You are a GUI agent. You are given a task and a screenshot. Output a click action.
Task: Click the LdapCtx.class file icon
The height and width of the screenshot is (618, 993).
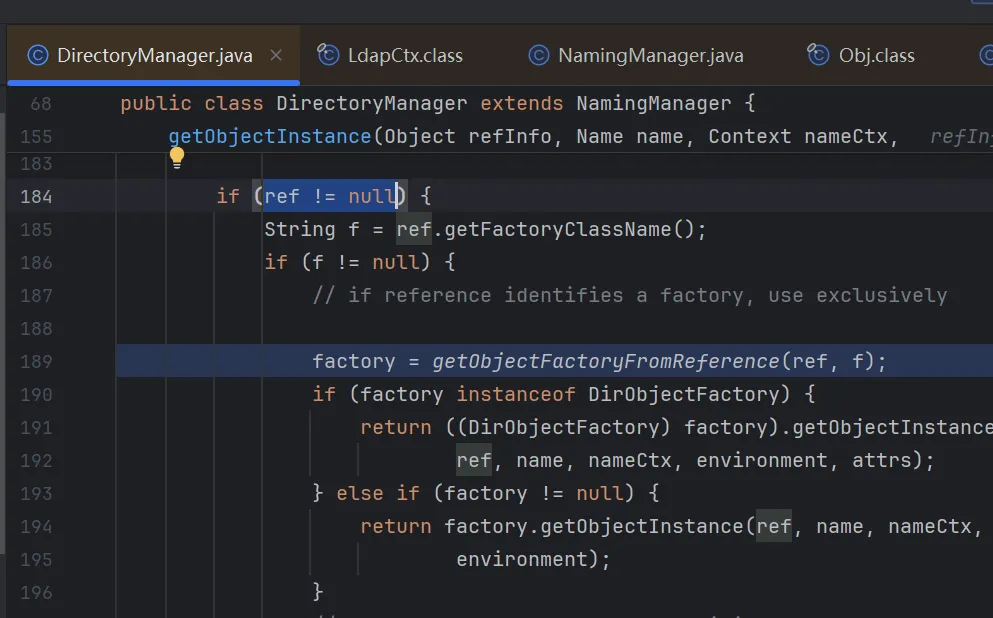[328, 54]
